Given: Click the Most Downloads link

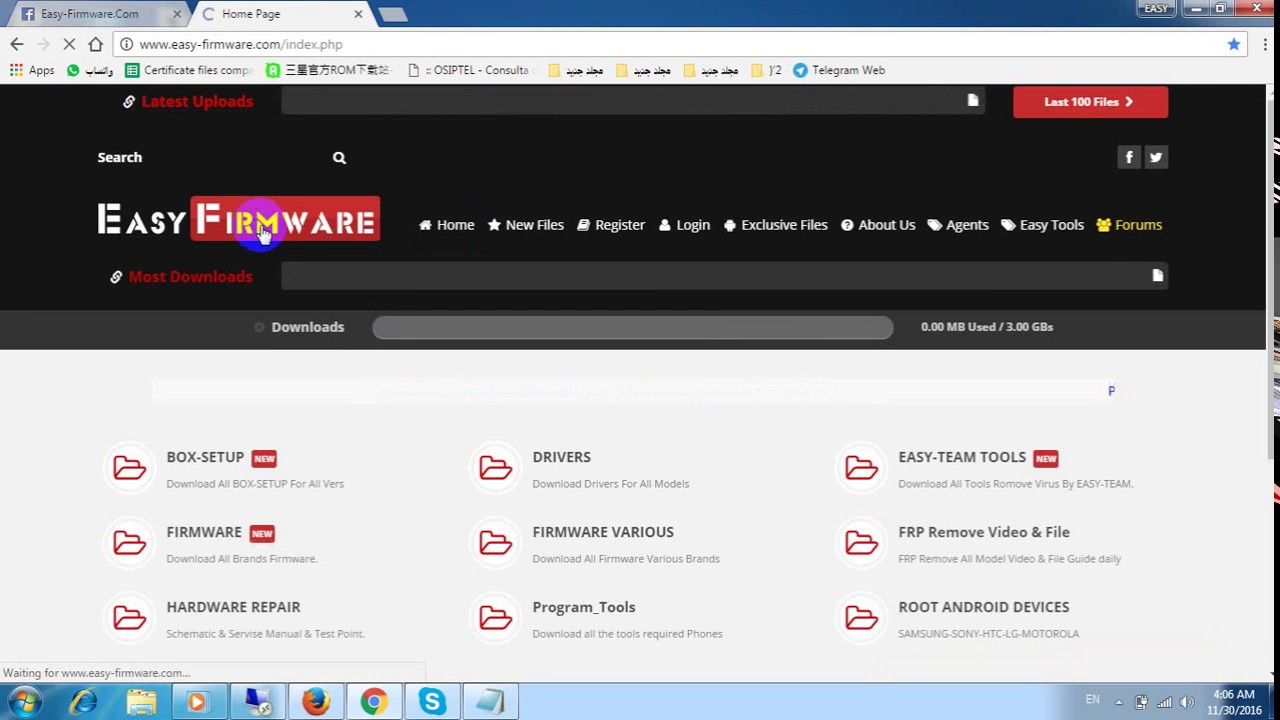Looking at the screenshot, I should click(x=190, y=276).
